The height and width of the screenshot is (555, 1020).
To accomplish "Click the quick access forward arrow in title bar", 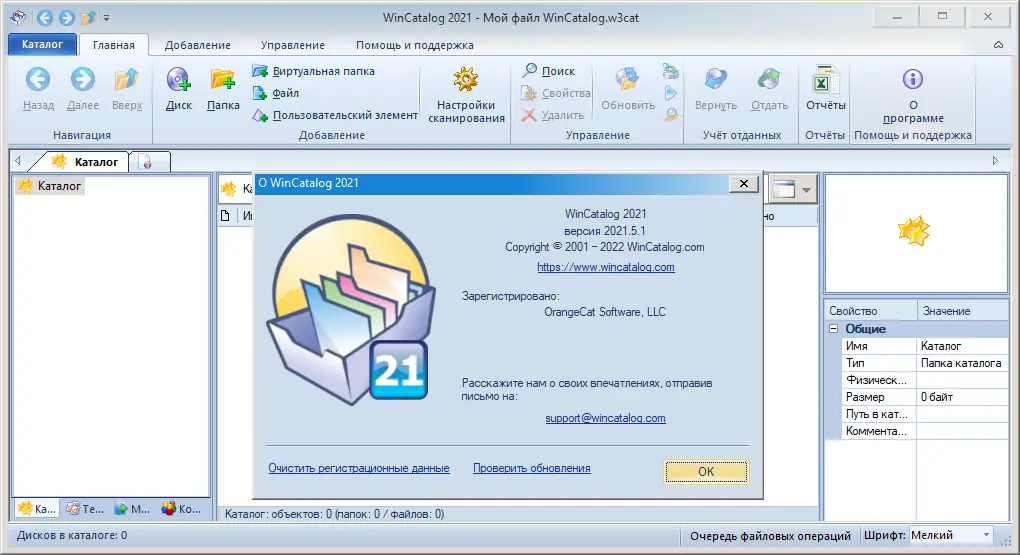I will coord(66,18).
